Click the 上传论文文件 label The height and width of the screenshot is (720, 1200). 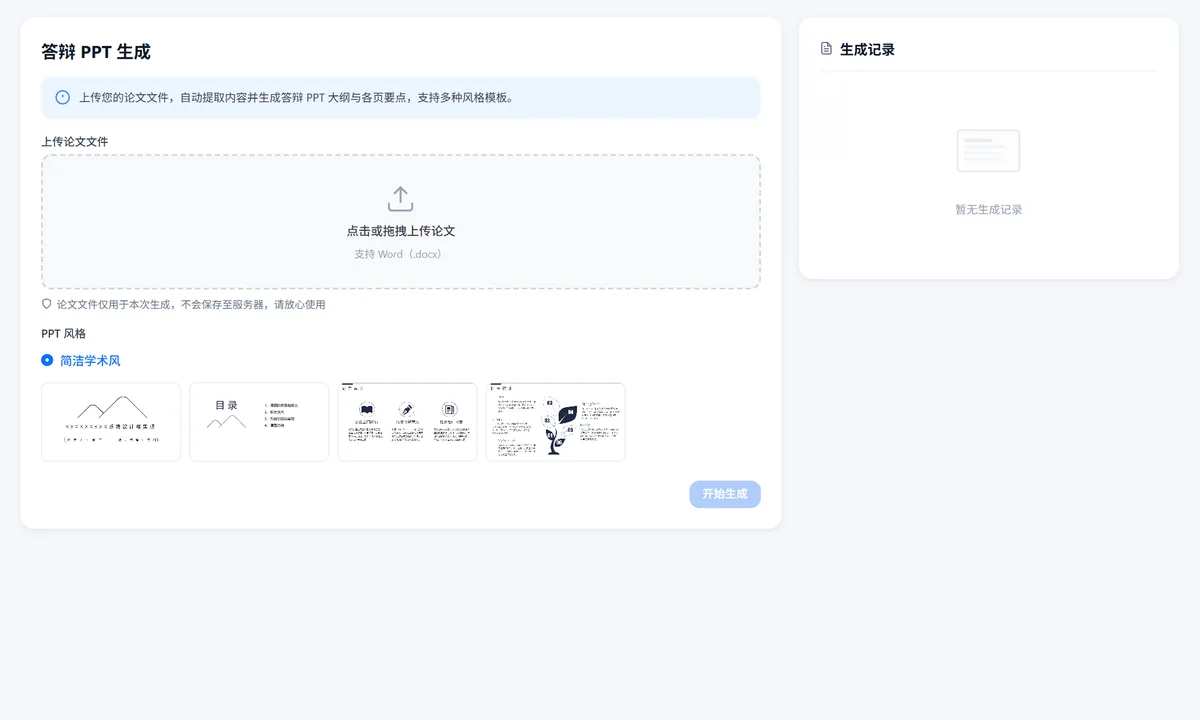(x=75, y=142)
